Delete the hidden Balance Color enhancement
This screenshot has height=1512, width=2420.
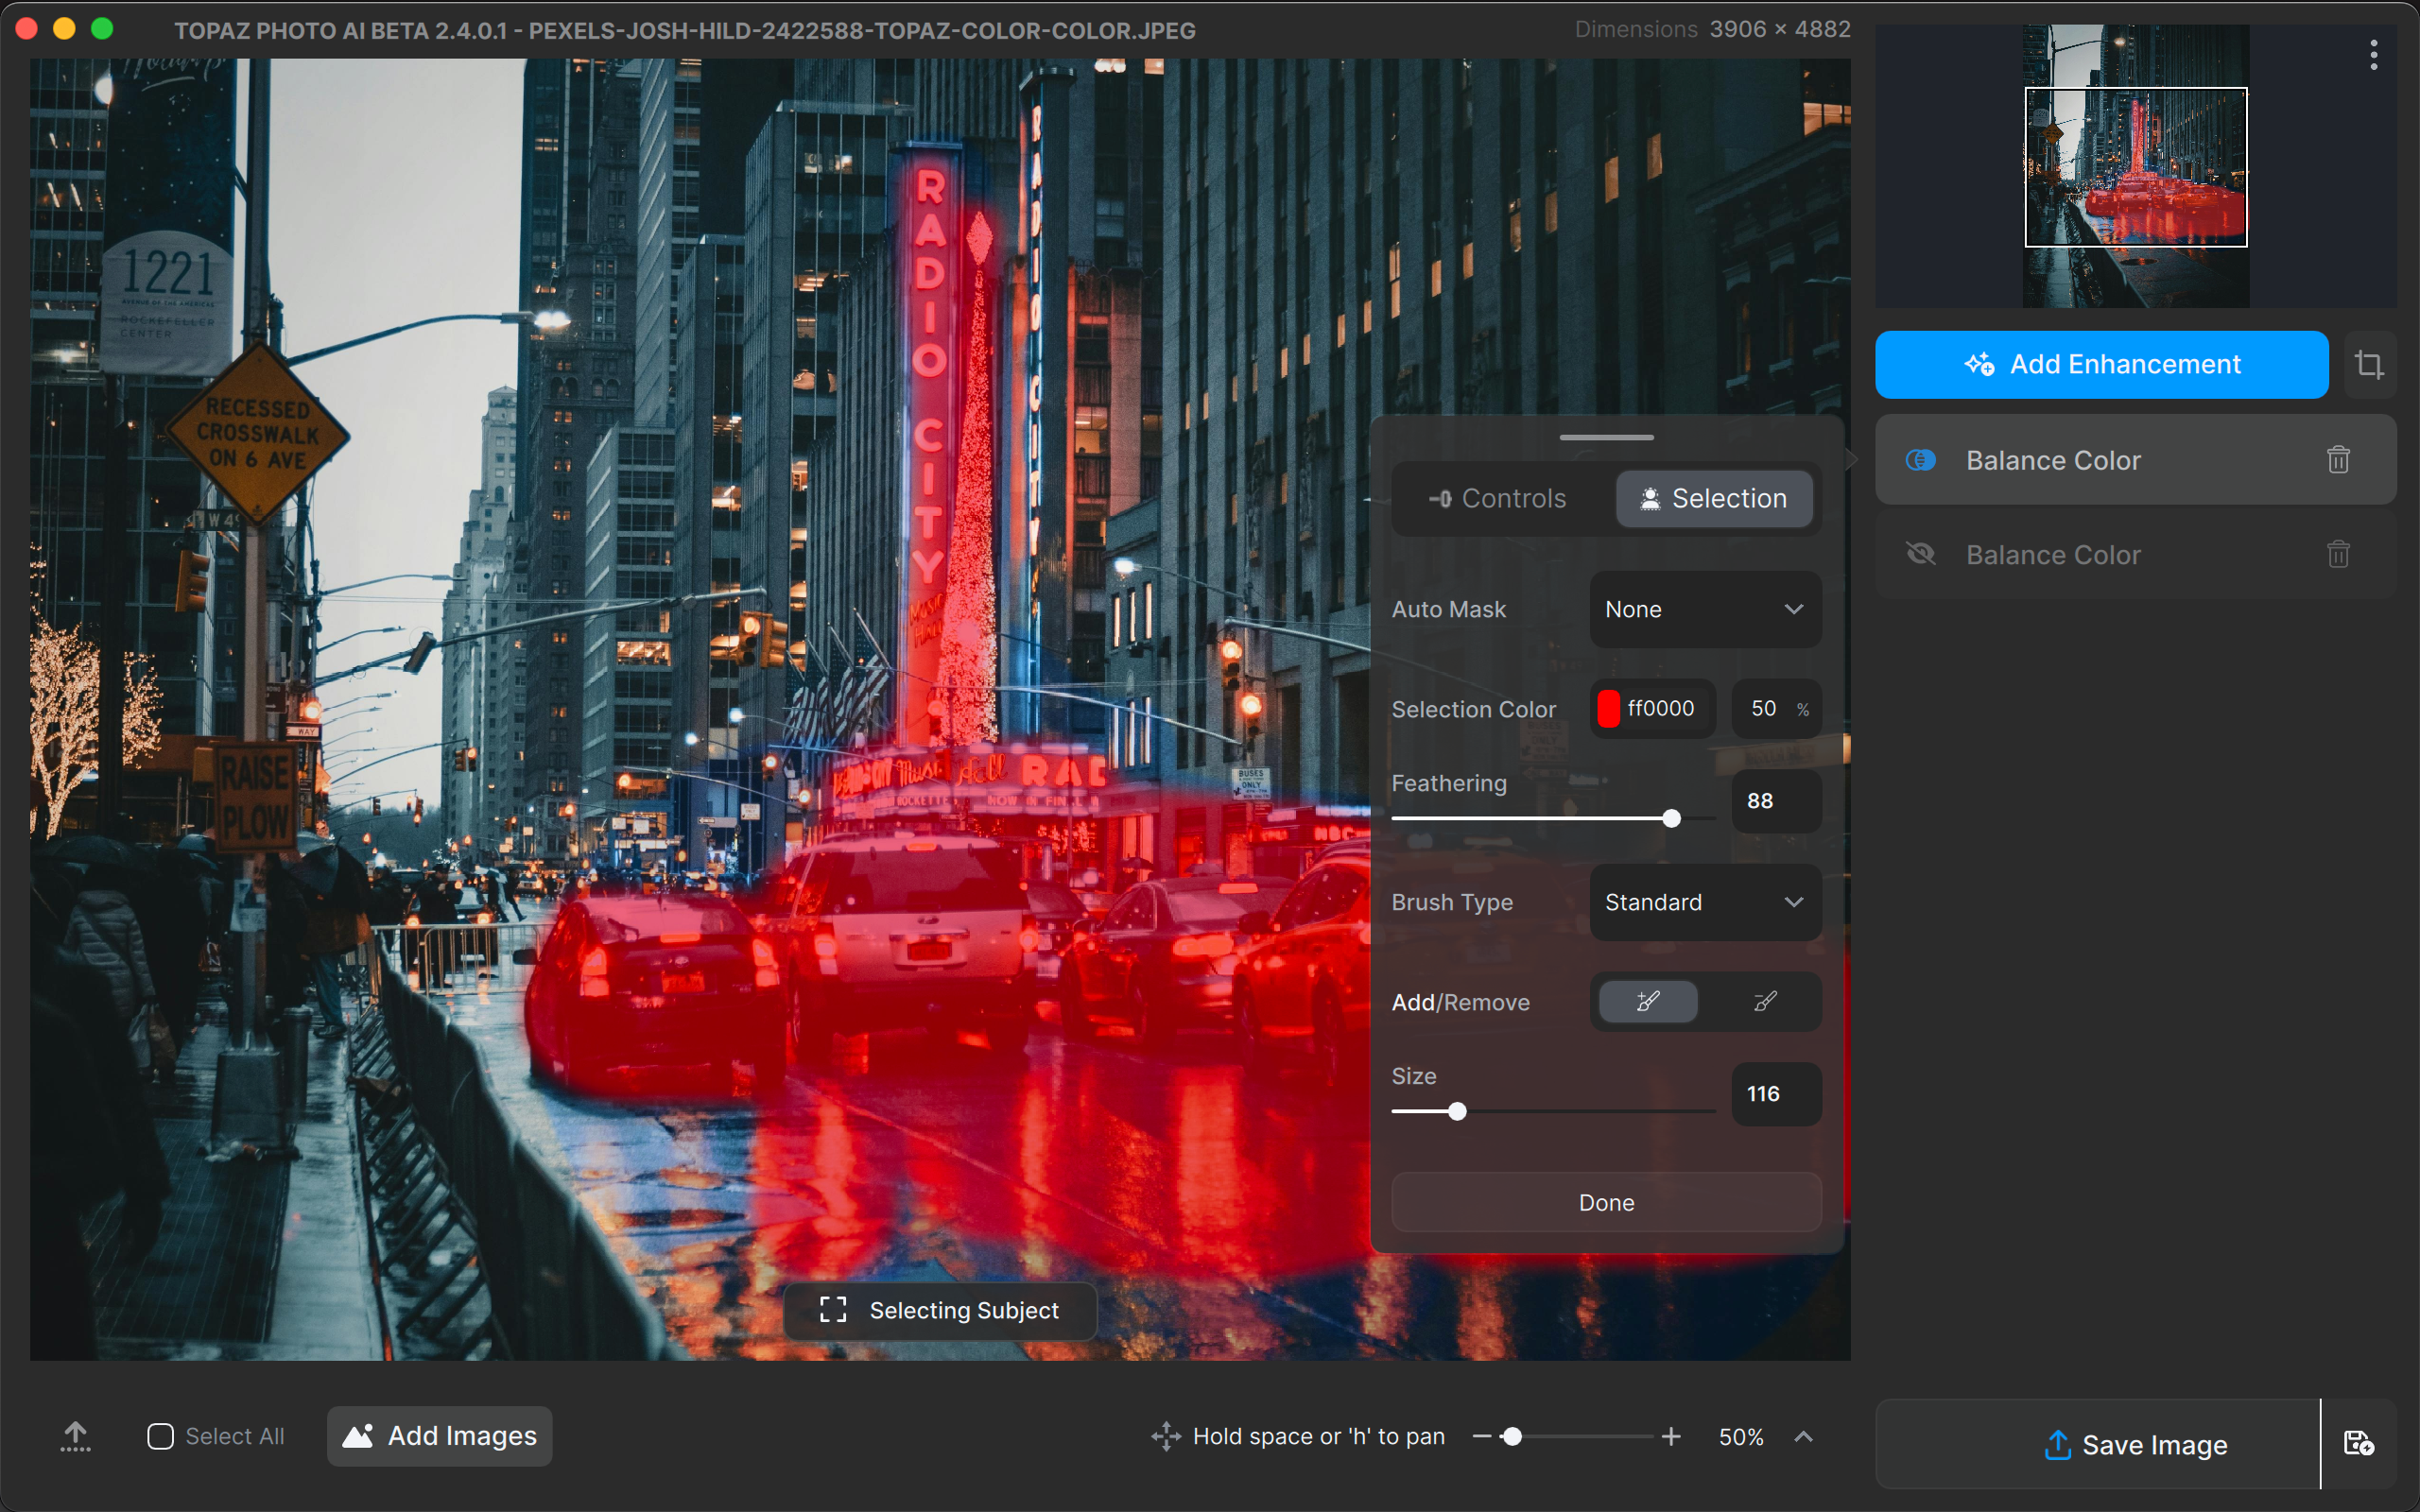pos(2337,554)
